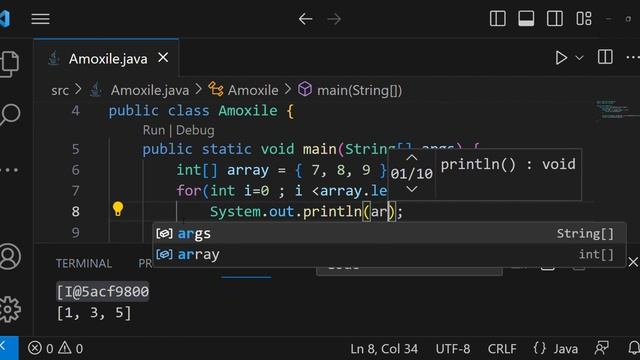Close the bottom panel
Image resolution: width=640 pixels, height=360 pixels.
click(x=633, y=262)
